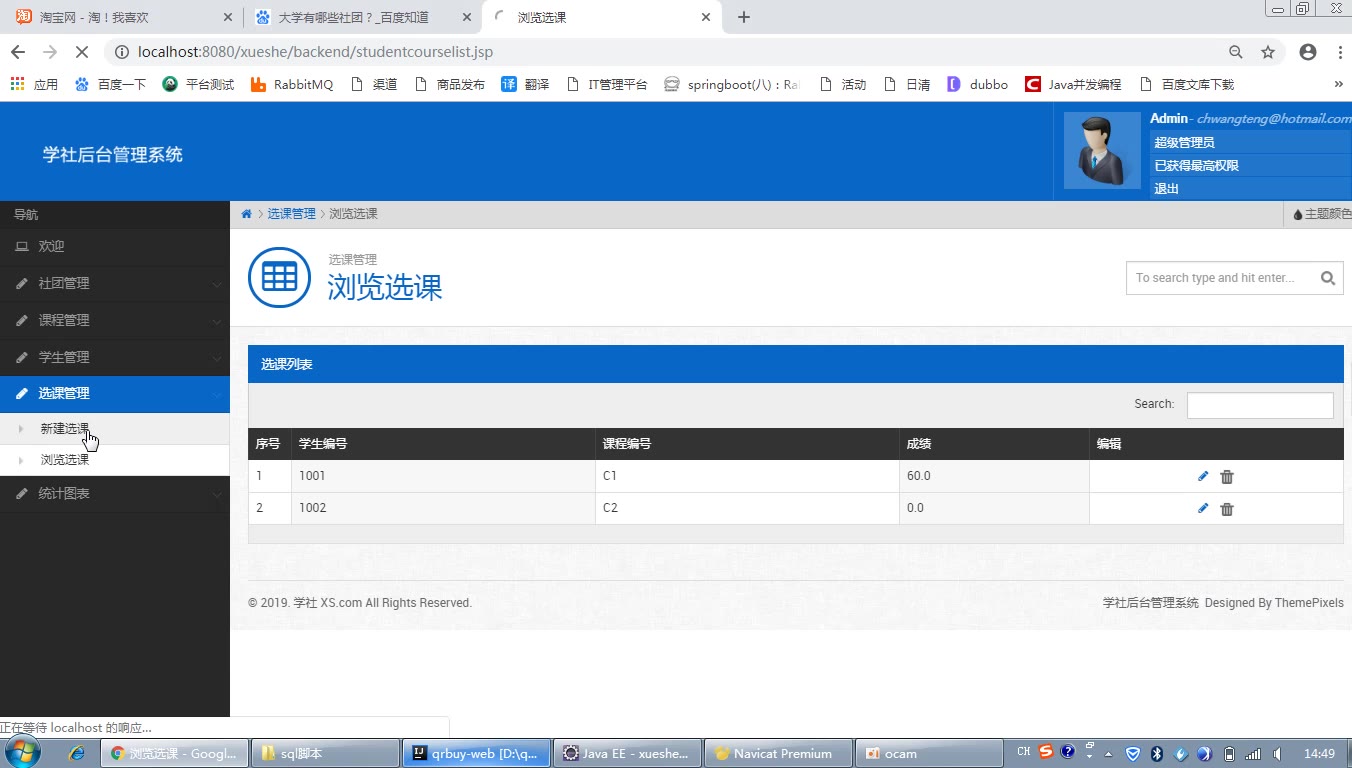Expand 社团管理 sidebar menu
The height and width of the screenshot is (768, 1352).
[x=115, y=283]
